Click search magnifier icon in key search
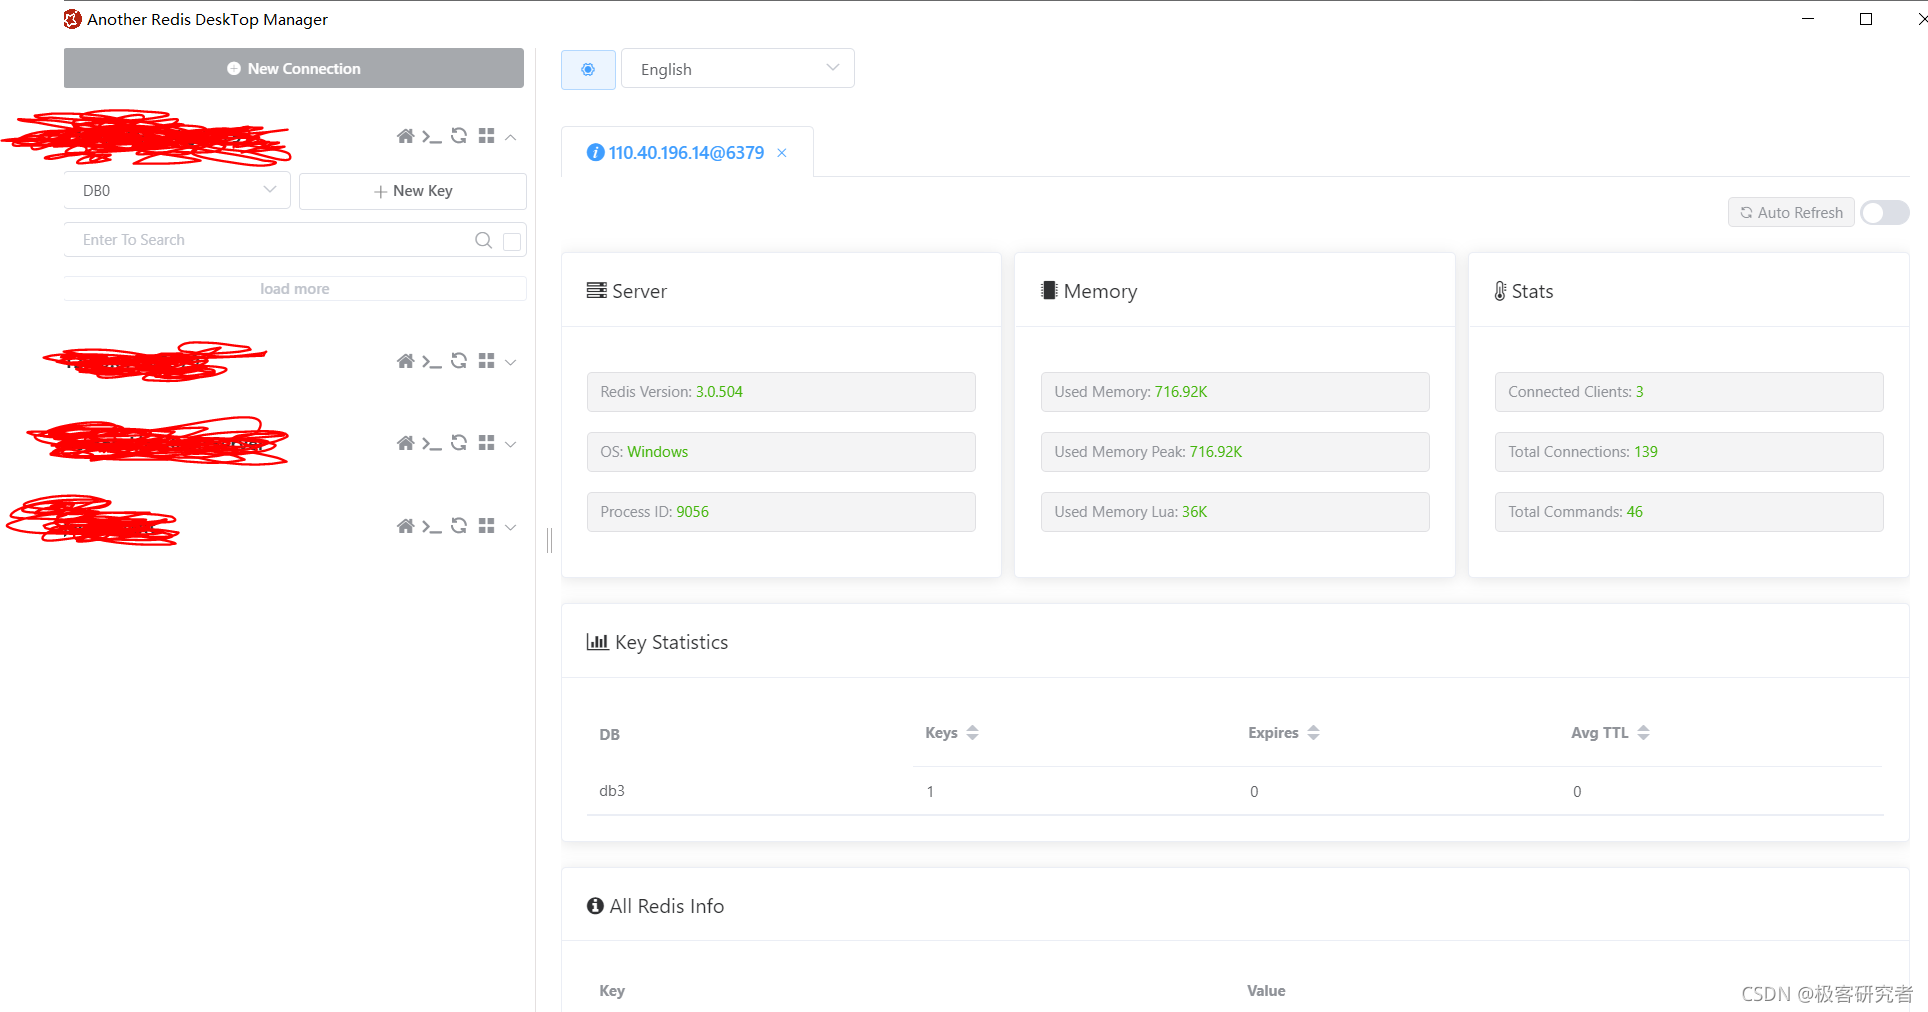 [x=483, y=240]
